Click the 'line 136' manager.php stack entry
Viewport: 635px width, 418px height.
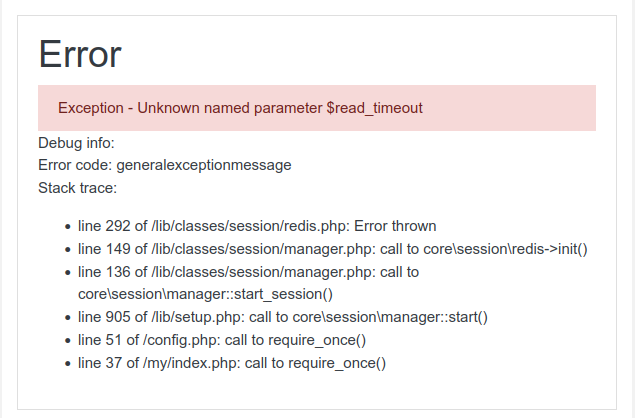click(248, 283)
